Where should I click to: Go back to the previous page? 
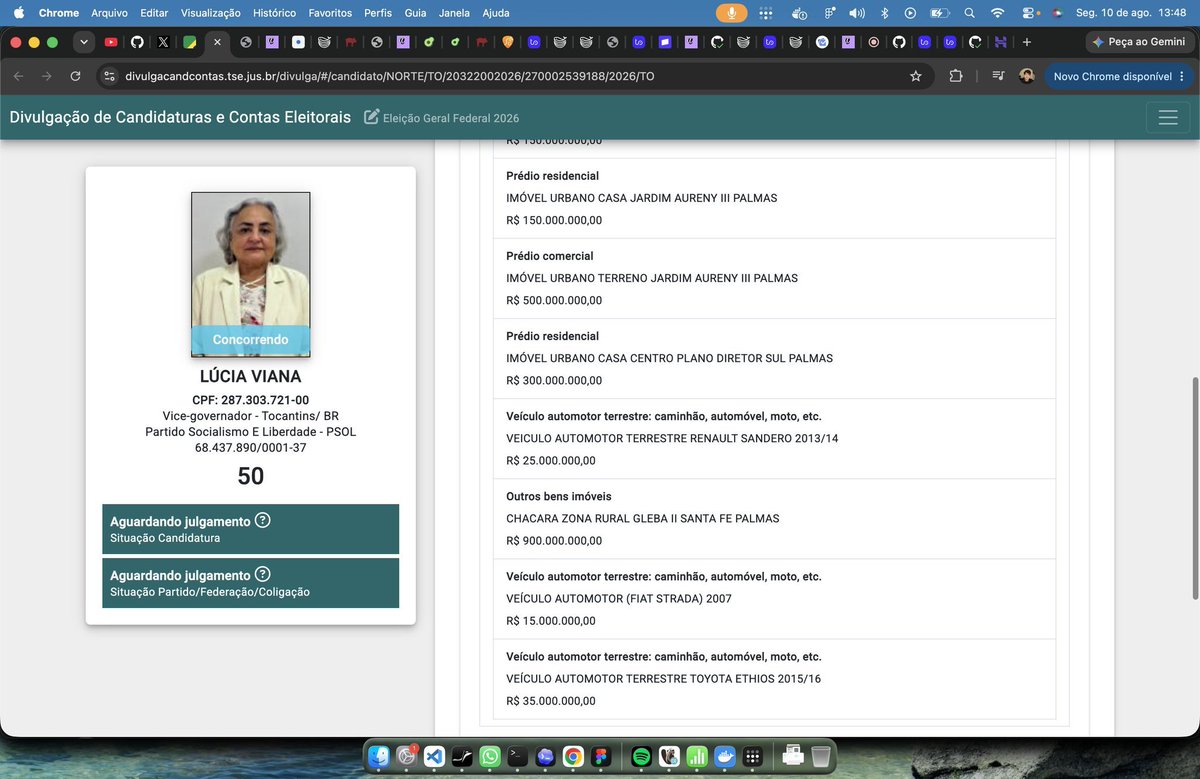point(18,76)
